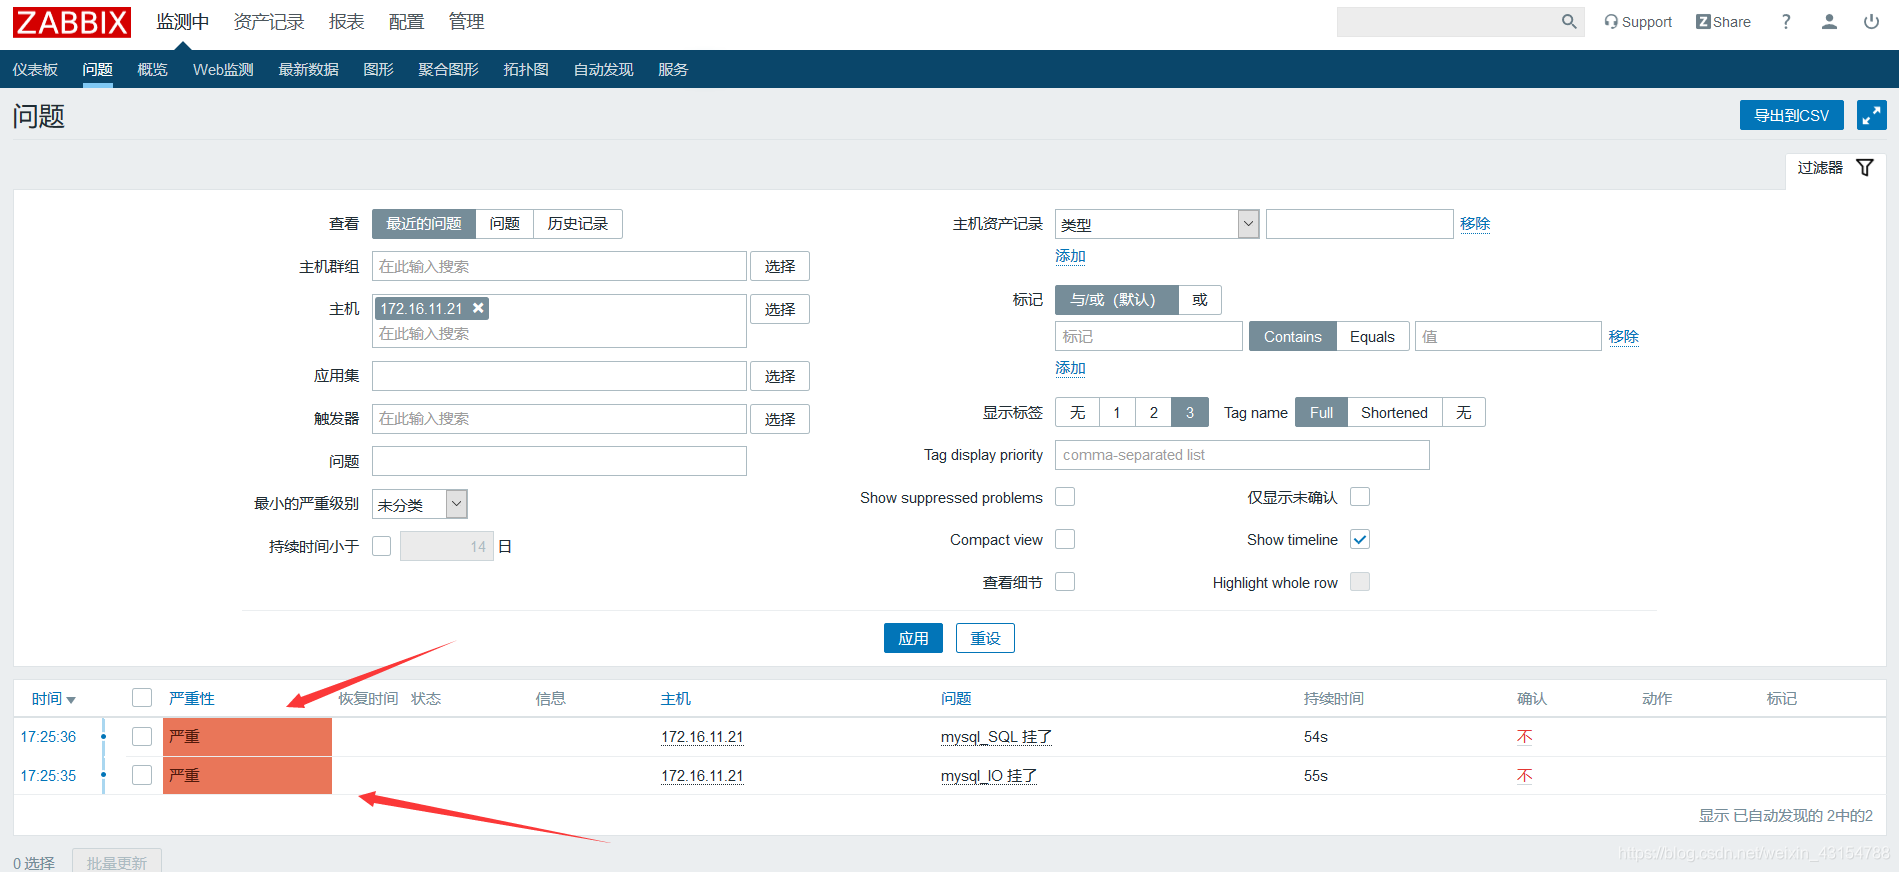Screen dimensions: 1900x872
Task: Sort by 时间 column arrow
Action: 71,700
